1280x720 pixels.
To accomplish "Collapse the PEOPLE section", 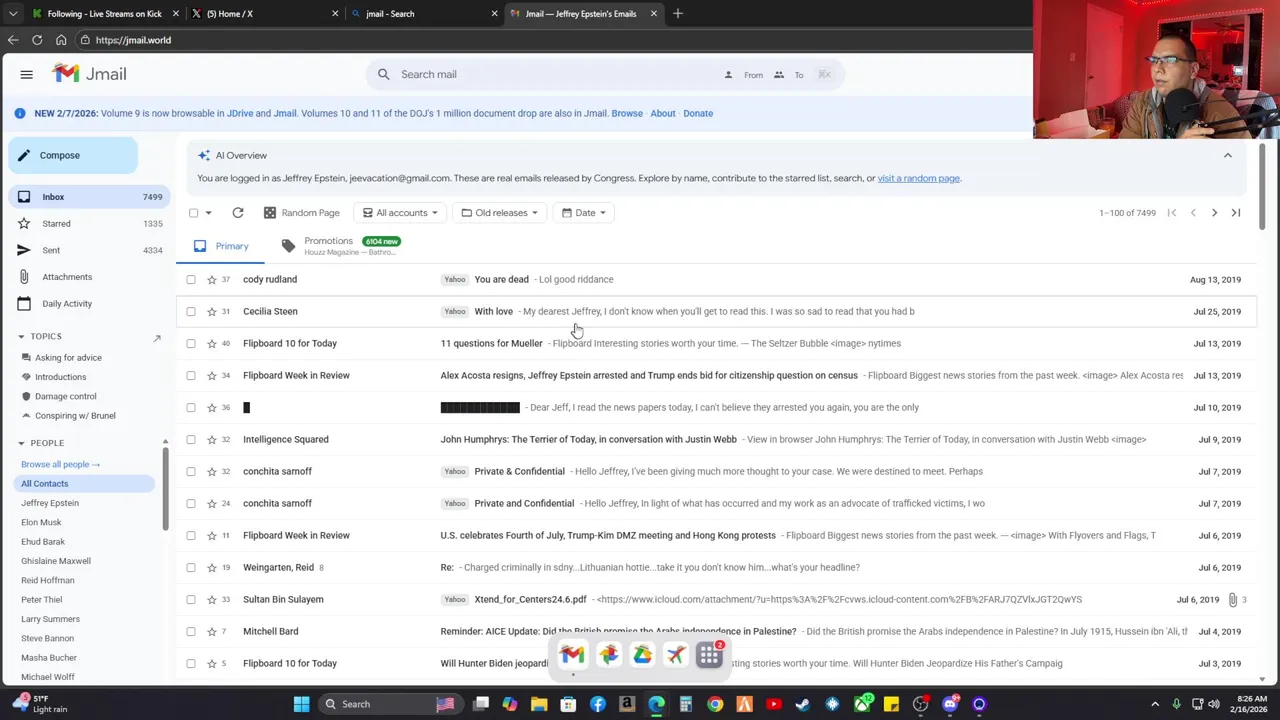I will point(21,443).
